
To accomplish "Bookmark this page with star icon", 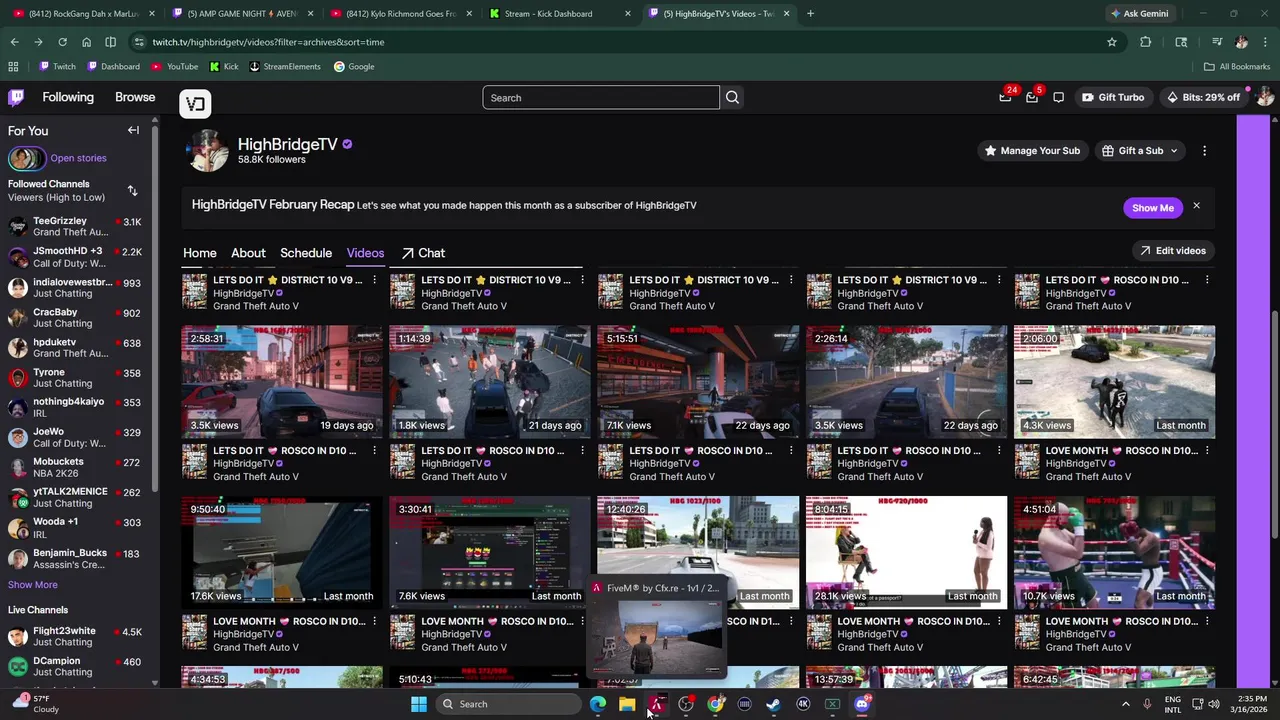I will (1111, 42).
